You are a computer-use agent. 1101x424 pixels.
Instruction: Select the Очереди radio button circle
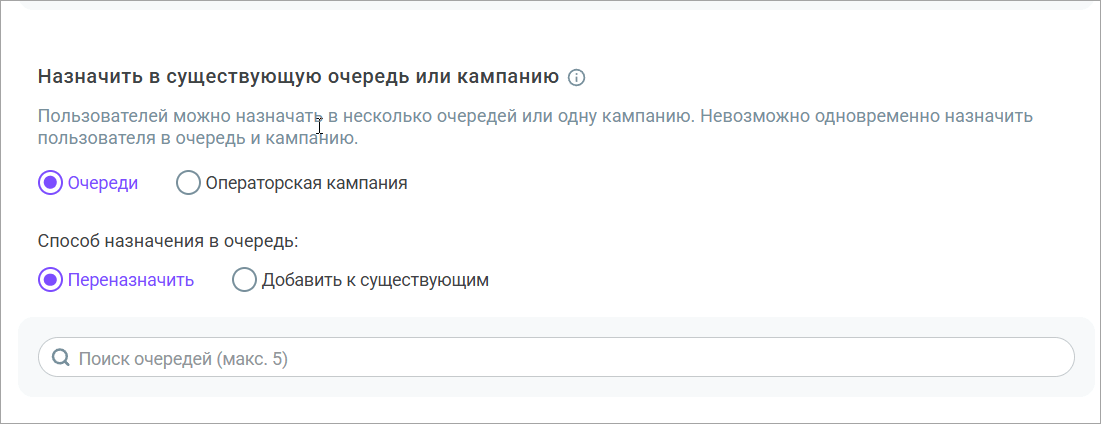click(50, 183)
